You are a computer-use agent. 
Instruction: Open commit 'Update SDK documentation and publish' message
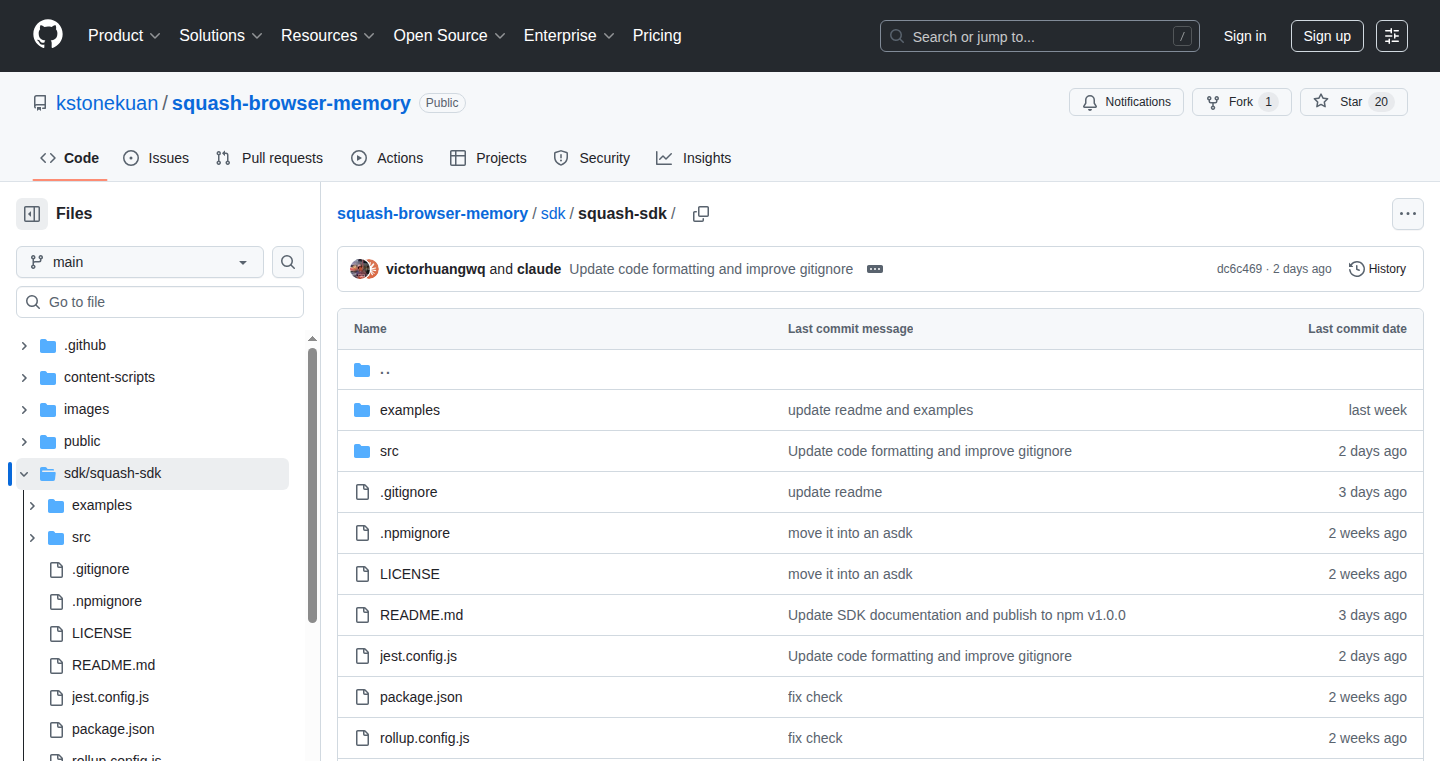tap(957, 615)
